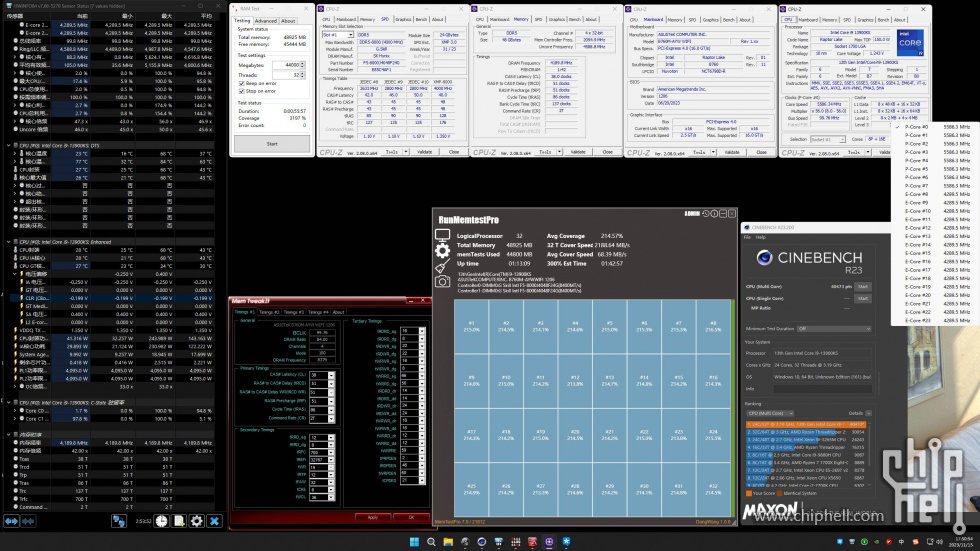This screenshot has width=980, height=551.
Task: Click the purple app icon on the taskbar
Action: point(549,542)
